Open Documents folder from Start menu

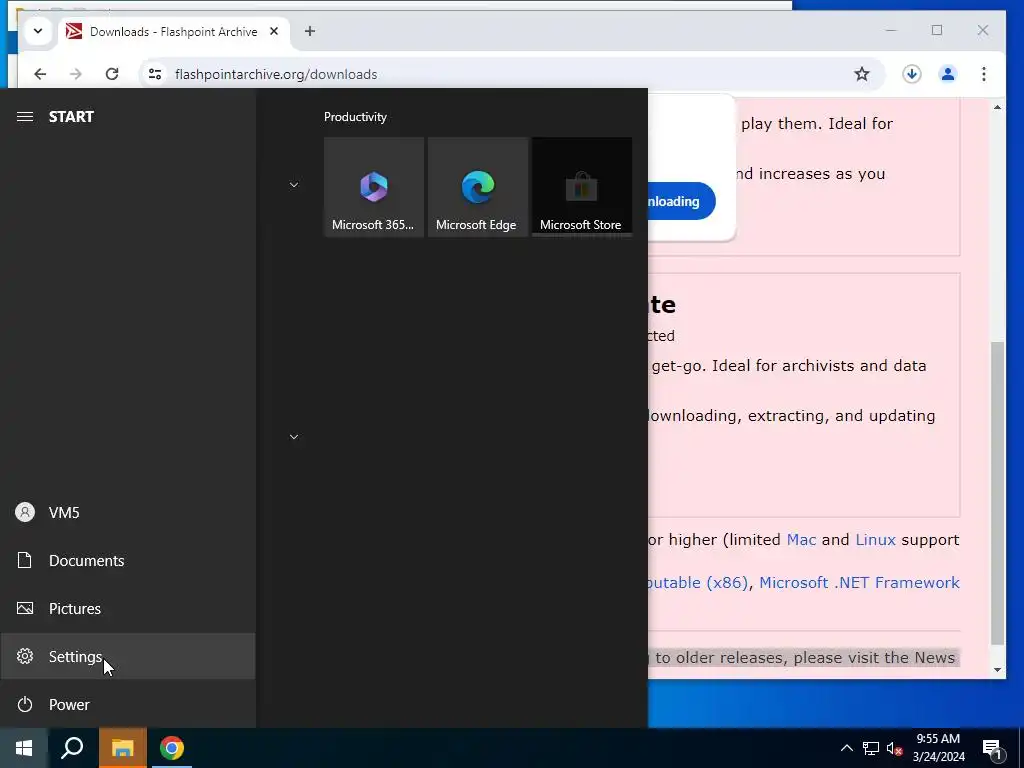pos(127,560)
